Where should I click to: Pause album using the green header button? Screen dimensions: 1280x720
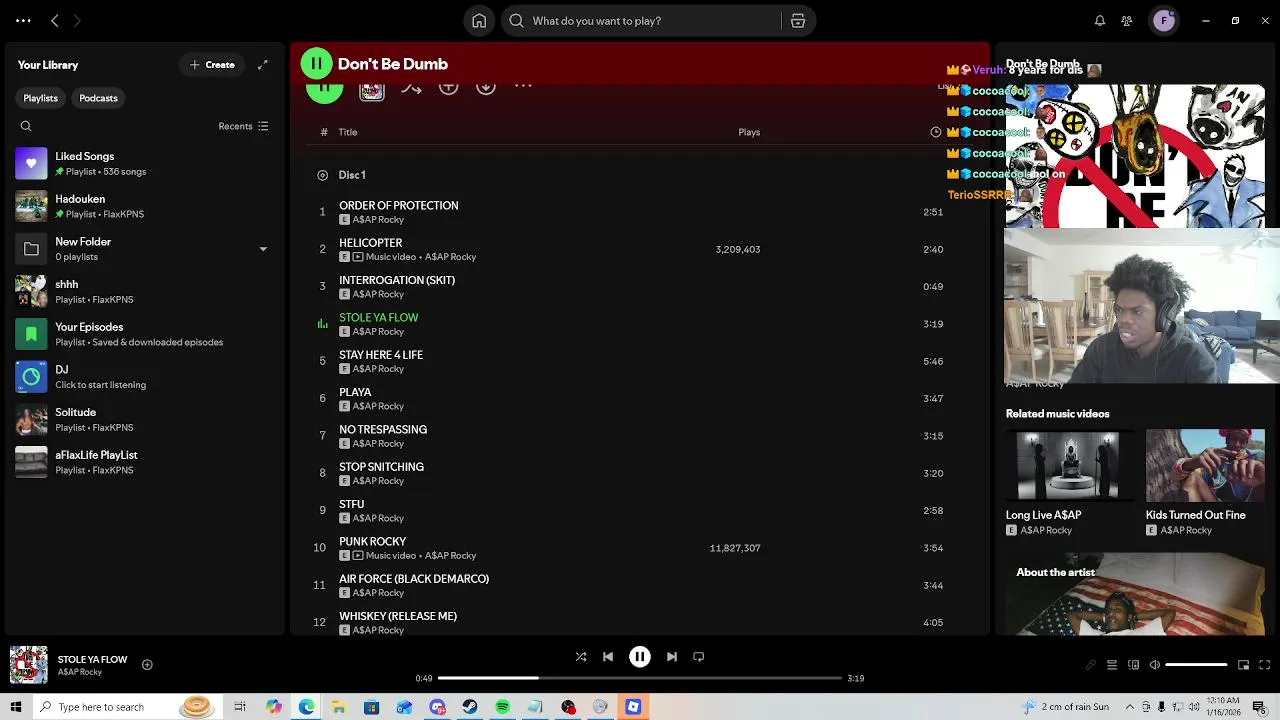(316, 63)
